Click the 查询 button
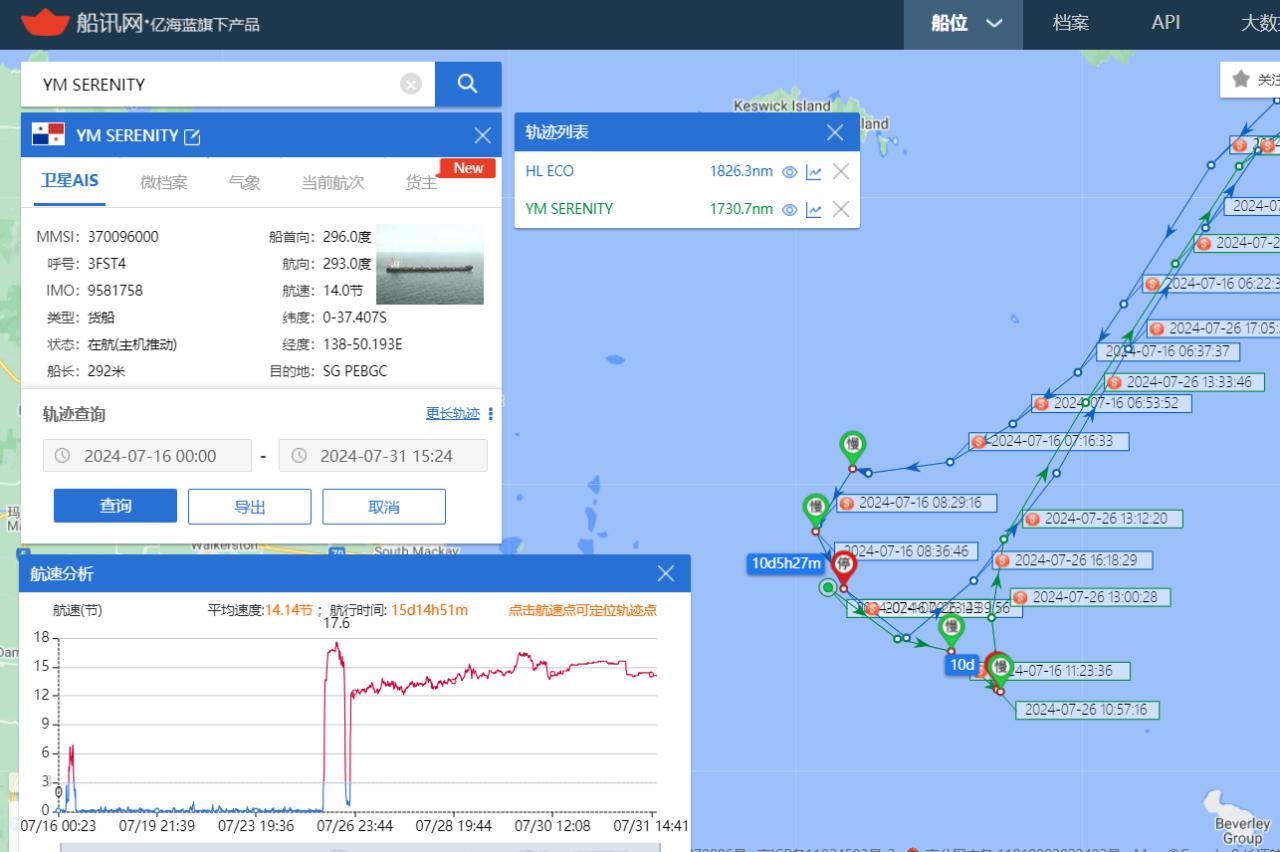The height and width of the screenshot is (852, 1280). 115,506
